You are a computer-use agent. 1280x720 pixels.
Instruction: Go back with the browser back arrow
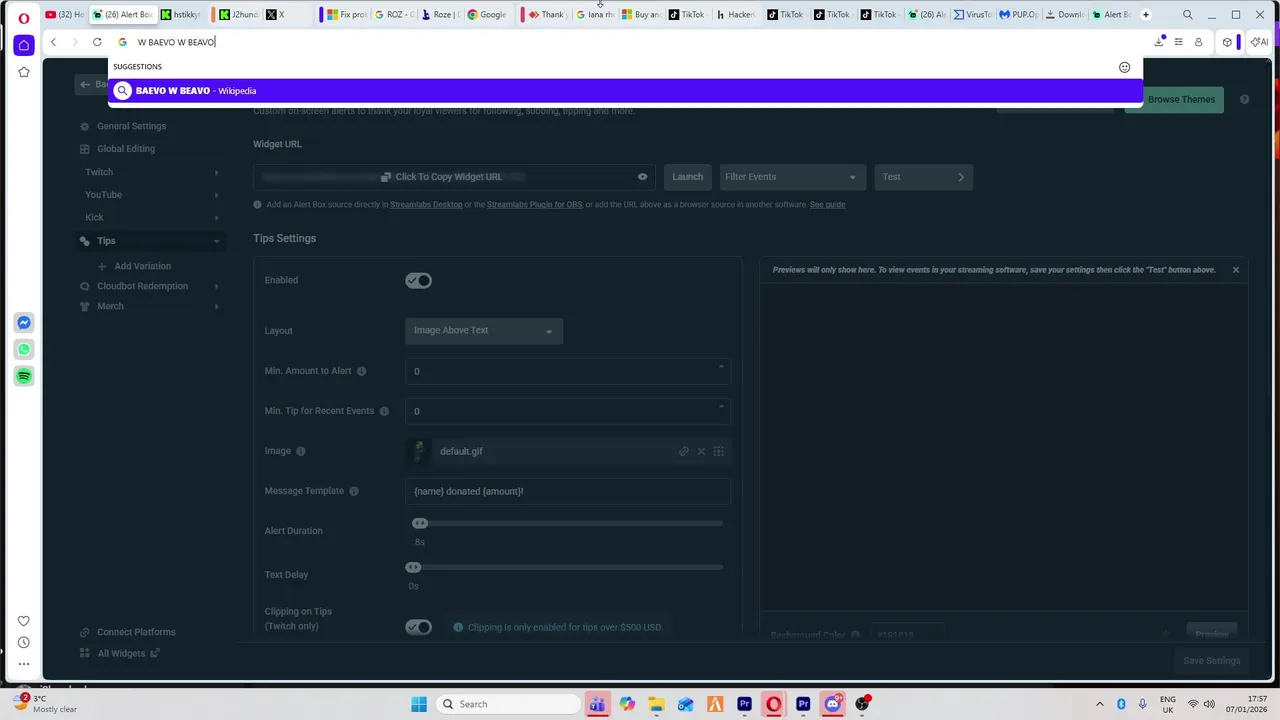click(x=53, y=42)
